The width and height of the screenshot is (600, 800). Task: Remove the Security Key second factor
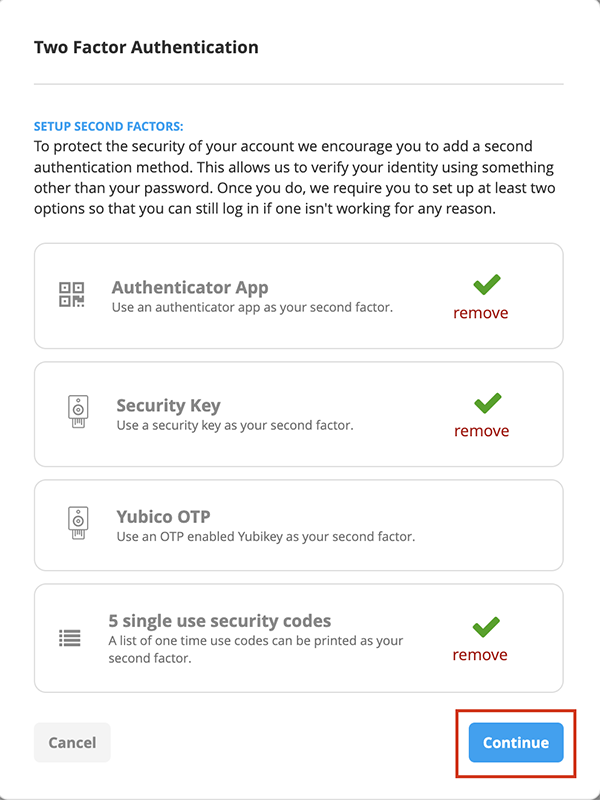pyautogui.click(x=481, y=431)
